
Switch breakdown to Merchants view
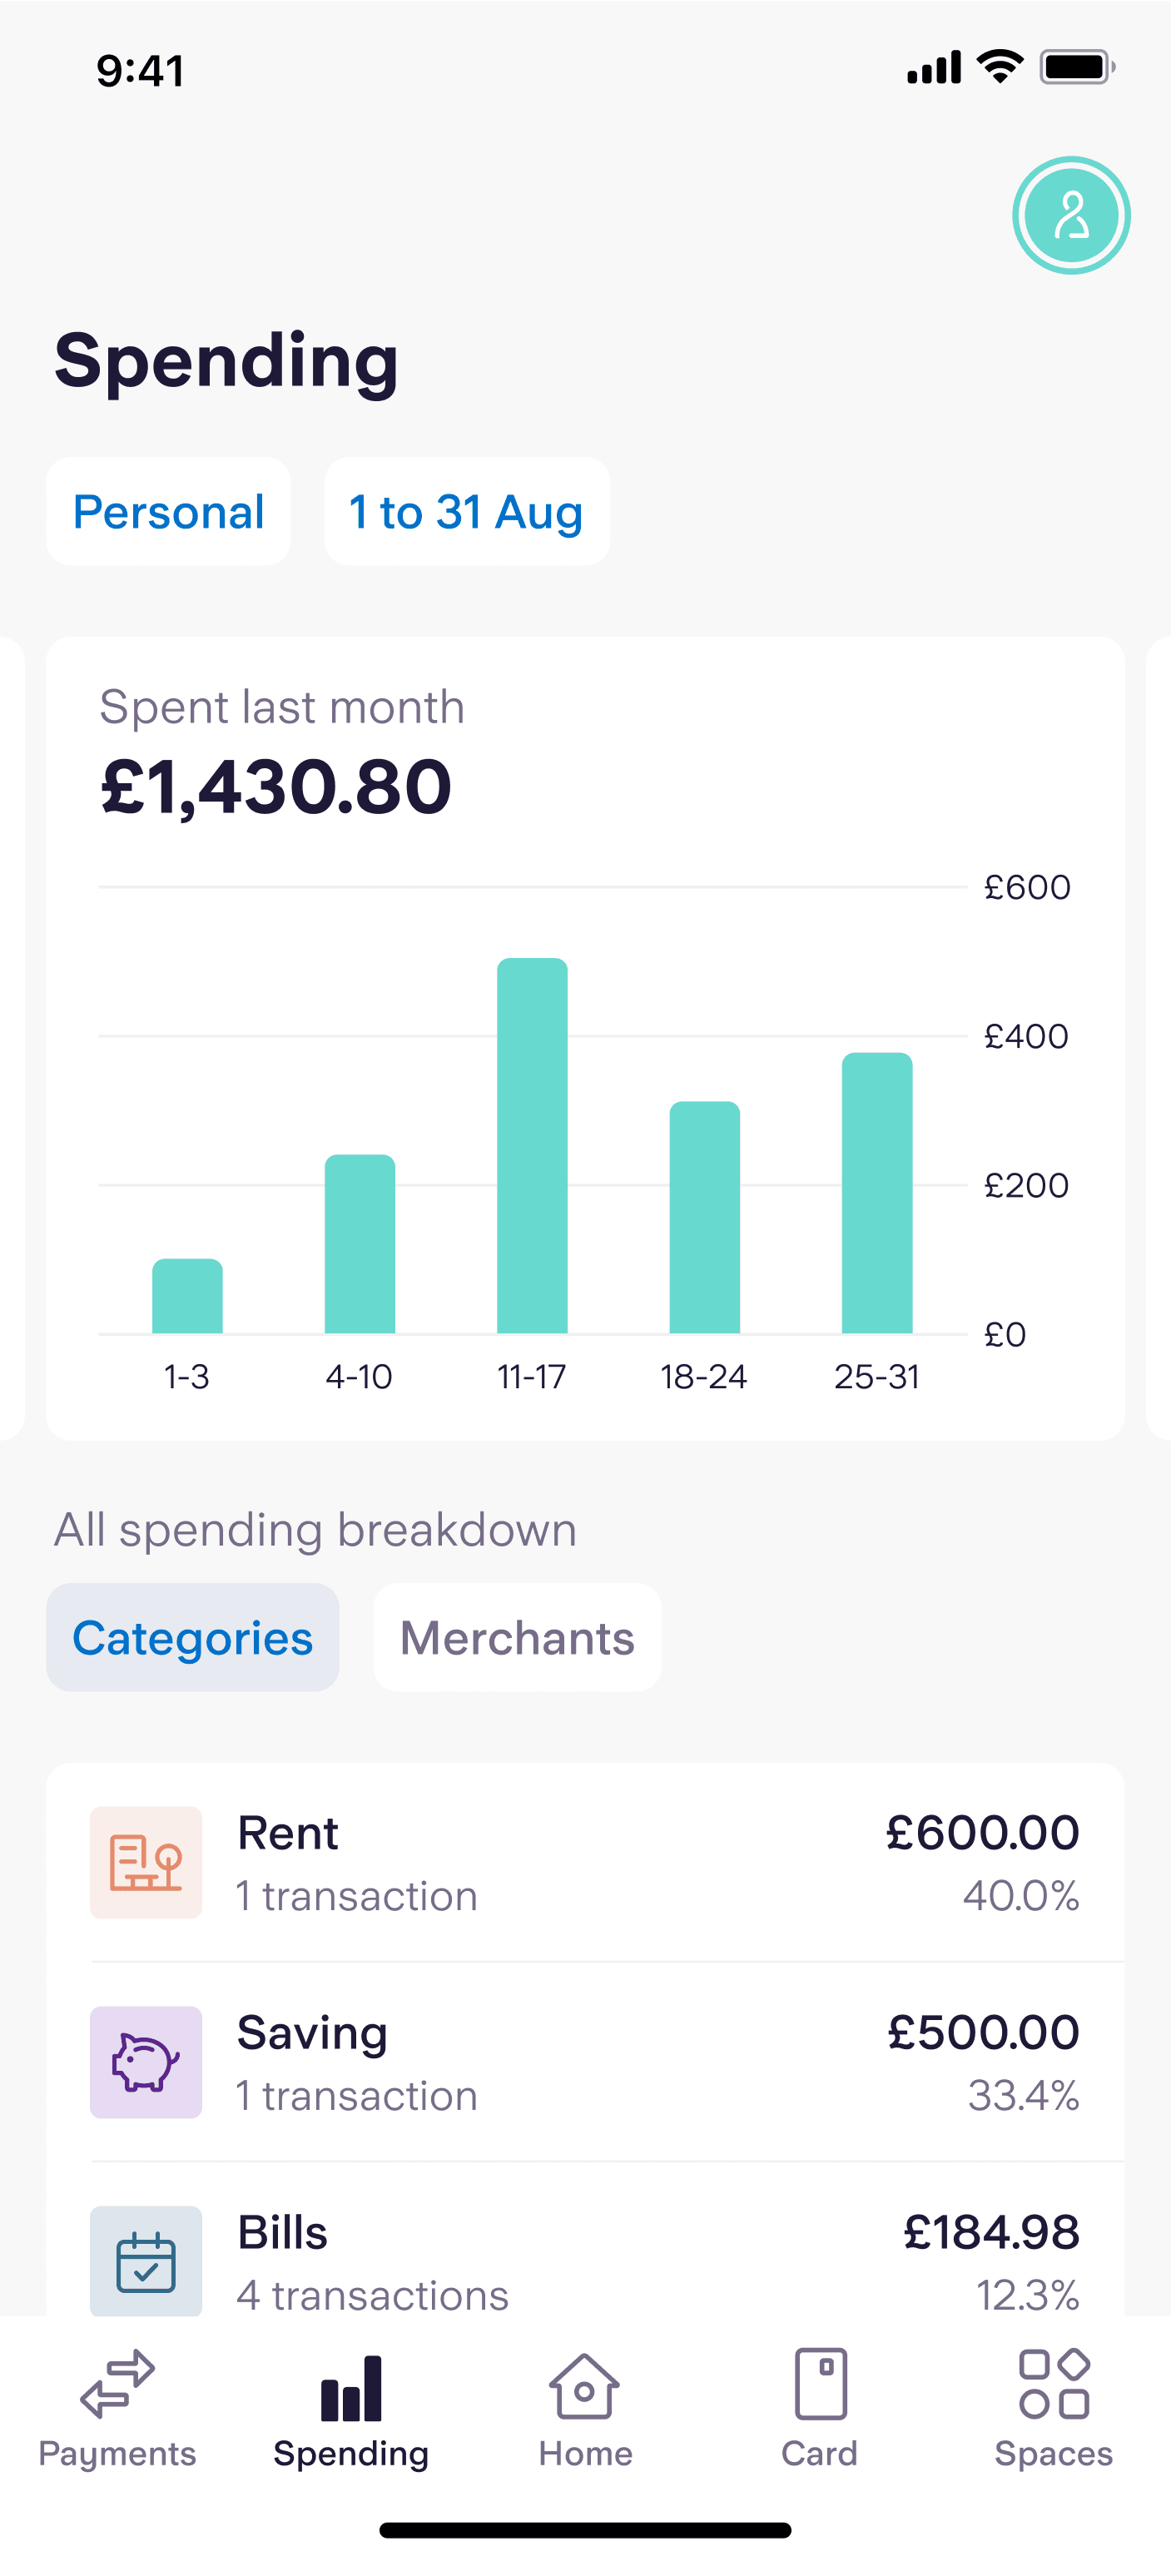(x=517, y=1637)
